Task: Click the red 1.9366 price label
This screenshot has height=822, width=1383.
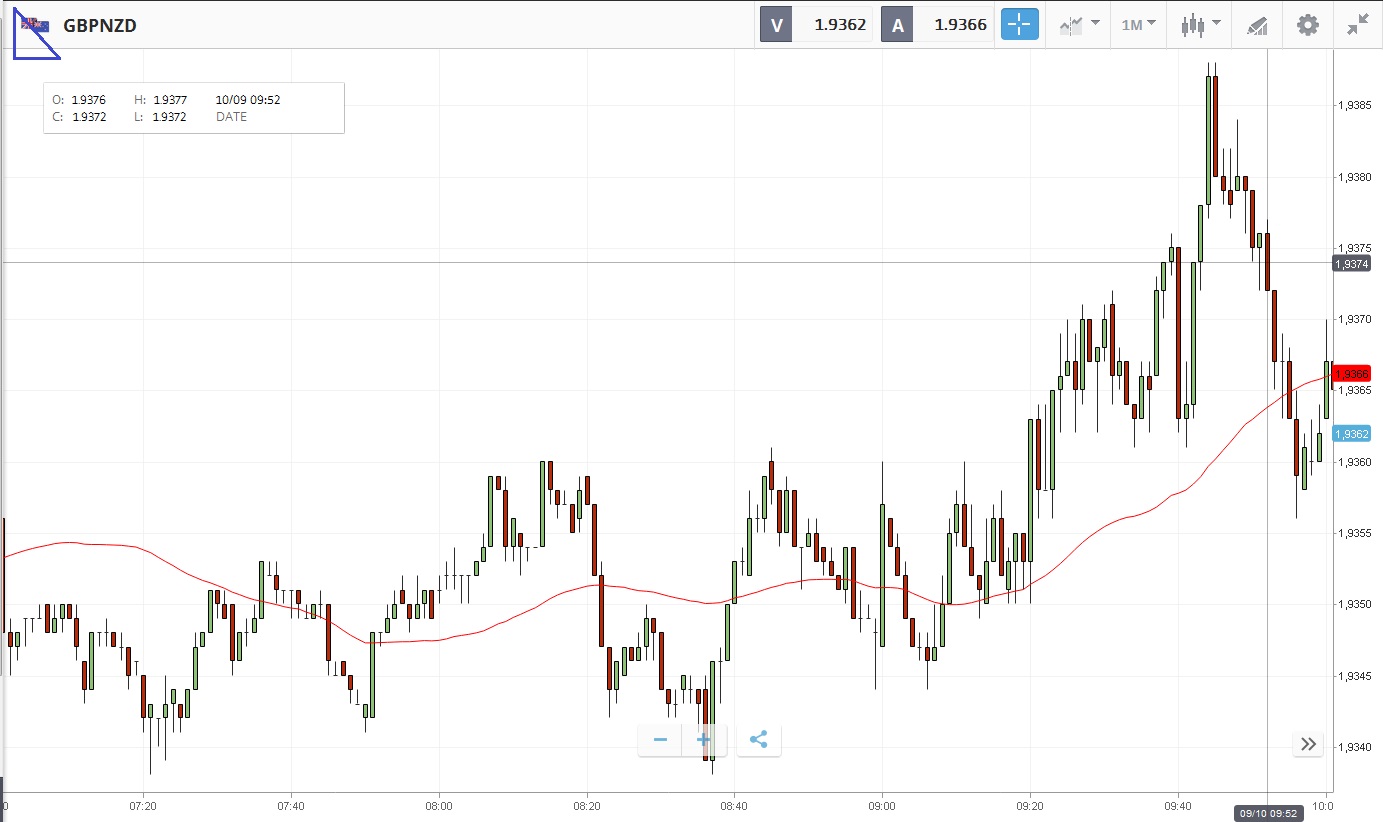Action: pyautogui.click(x=1350, y=373)
